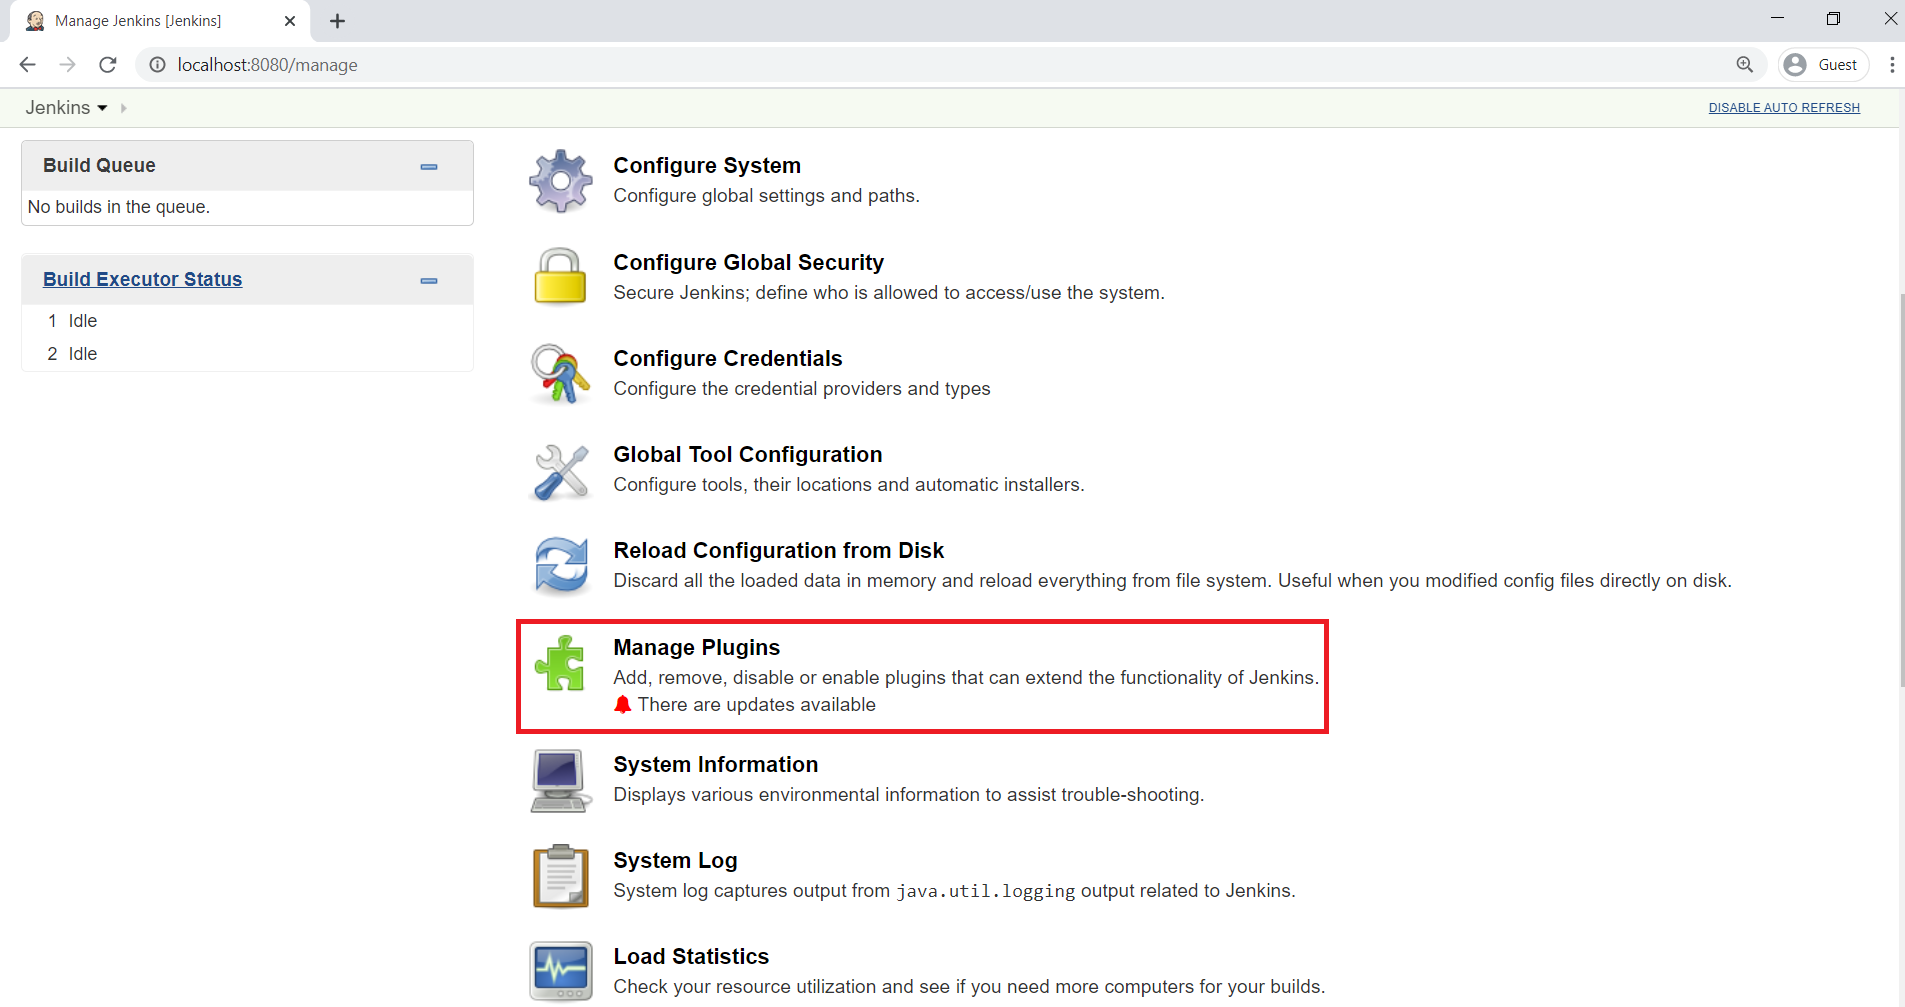Open Reload Configuration from Disk link
Image resolution: width=1905 pixels, height=1007 pixels.
tap(779, 551)
